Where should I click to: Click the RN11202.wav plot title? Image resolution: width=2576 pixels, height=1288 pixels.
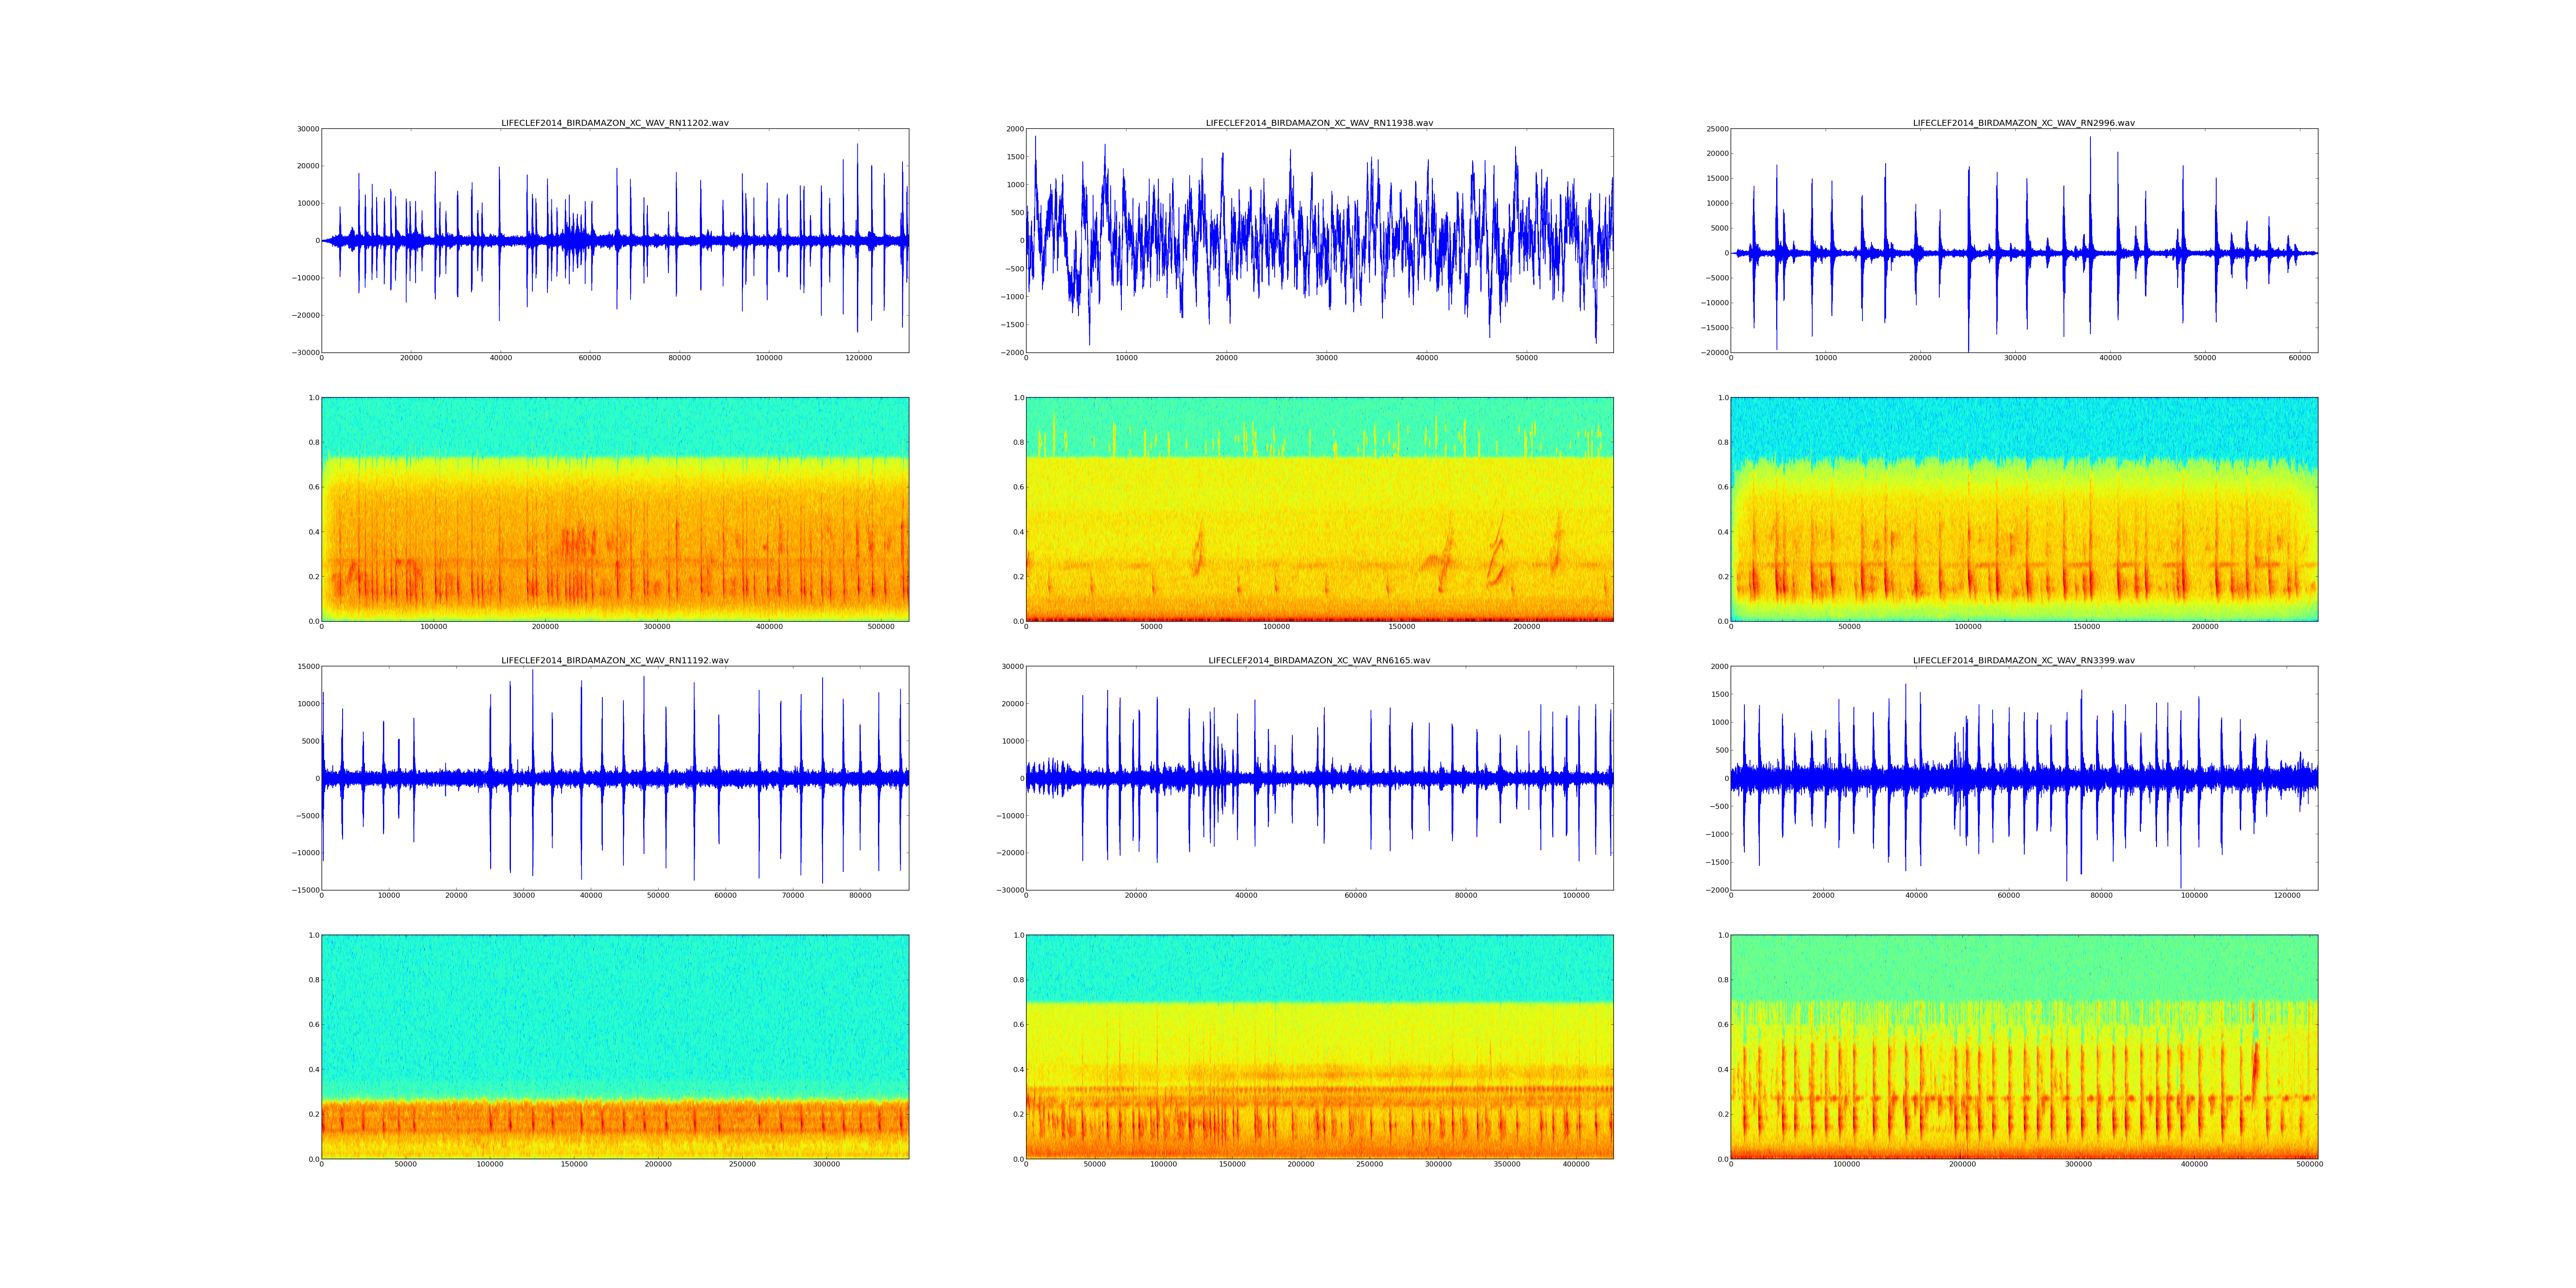pyautogui.click(x=614, y=123)
